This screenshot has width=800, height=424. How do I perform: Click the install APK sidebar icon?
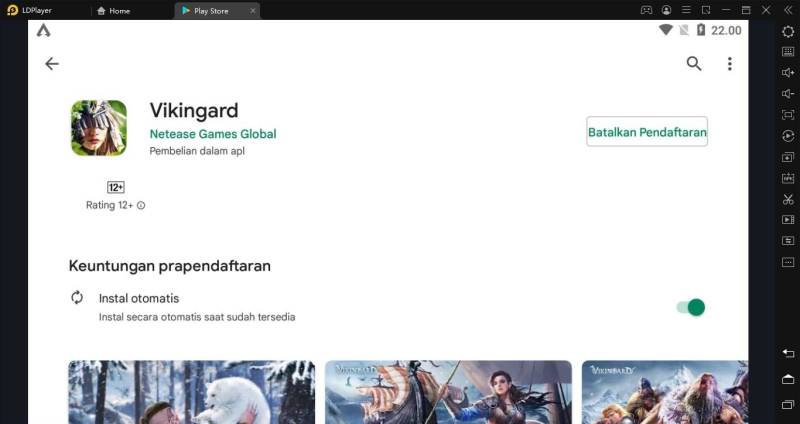click(x=788, y=178)
